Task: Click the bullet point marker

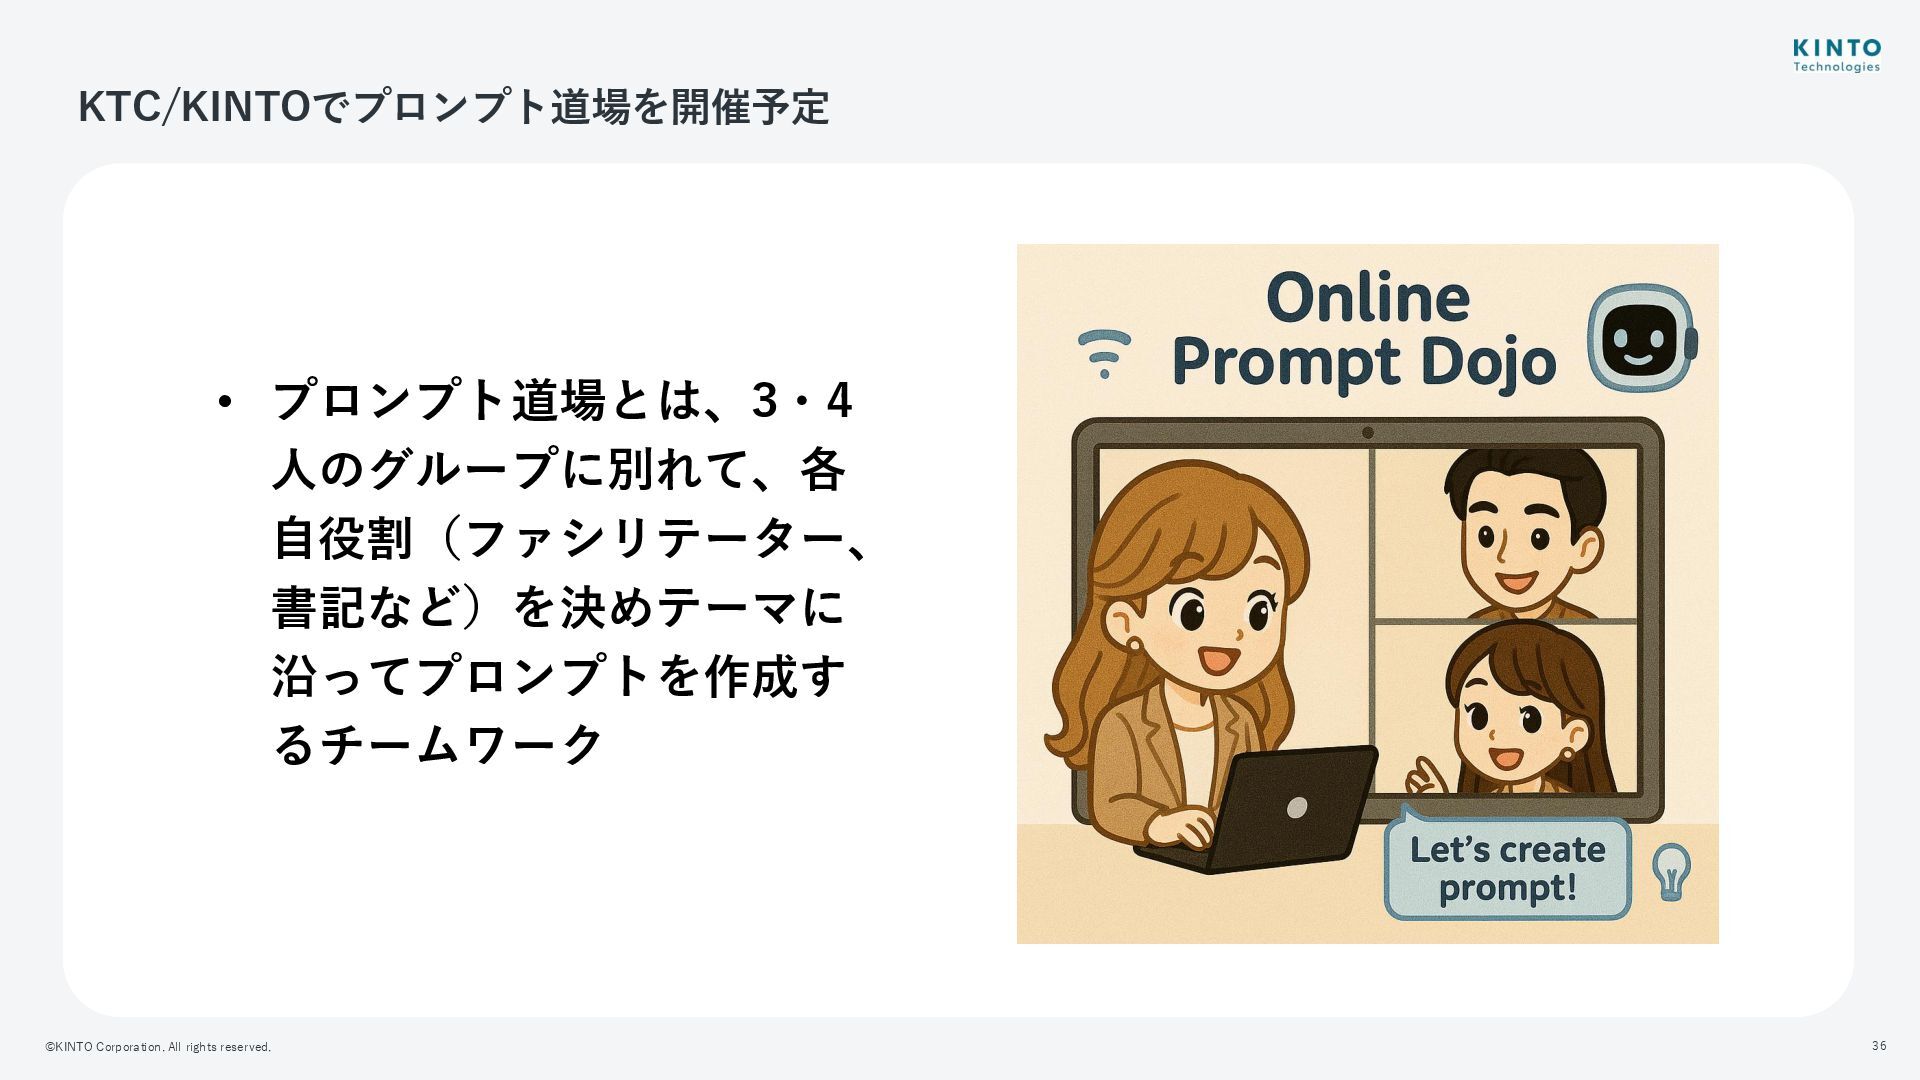Action: pyautogui.click(x=224, y=403)
